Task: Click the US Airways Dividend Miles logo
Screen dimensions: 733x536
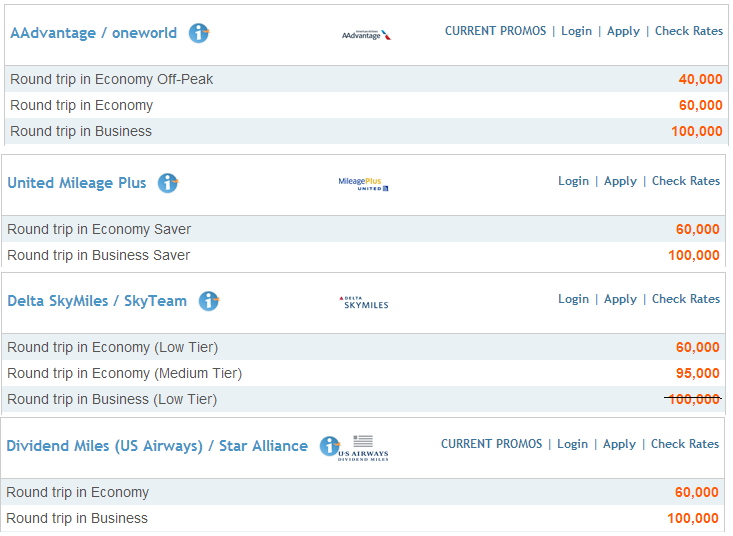Action: pos(363,448)
